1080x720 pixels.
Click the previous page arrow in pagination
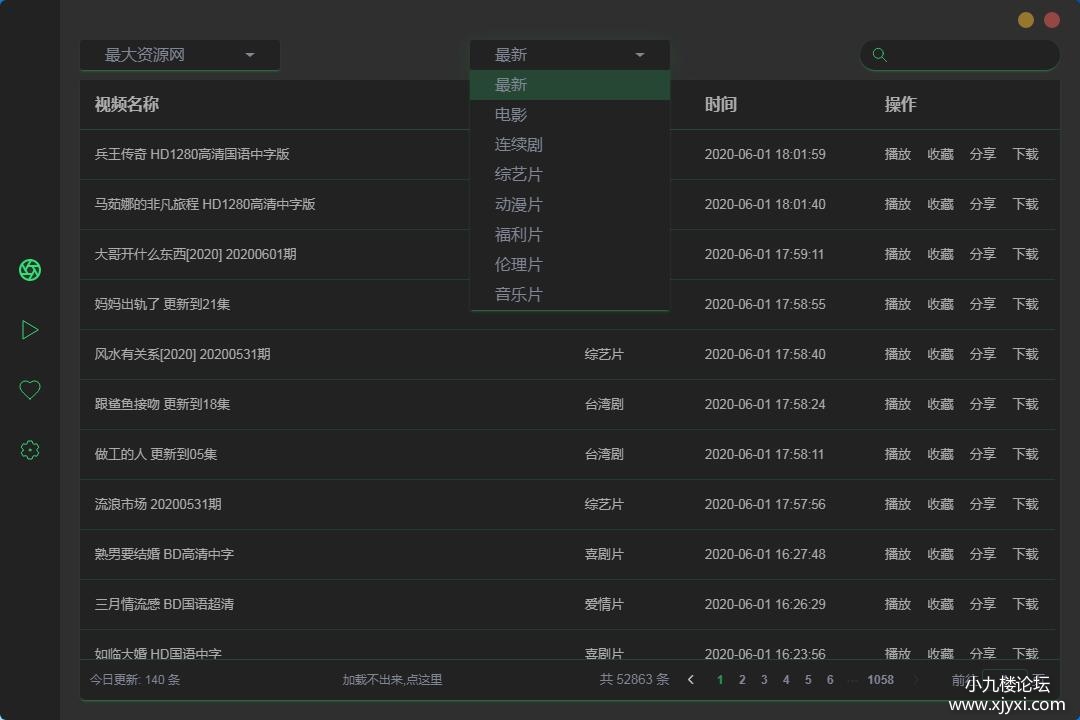(691, 680)
